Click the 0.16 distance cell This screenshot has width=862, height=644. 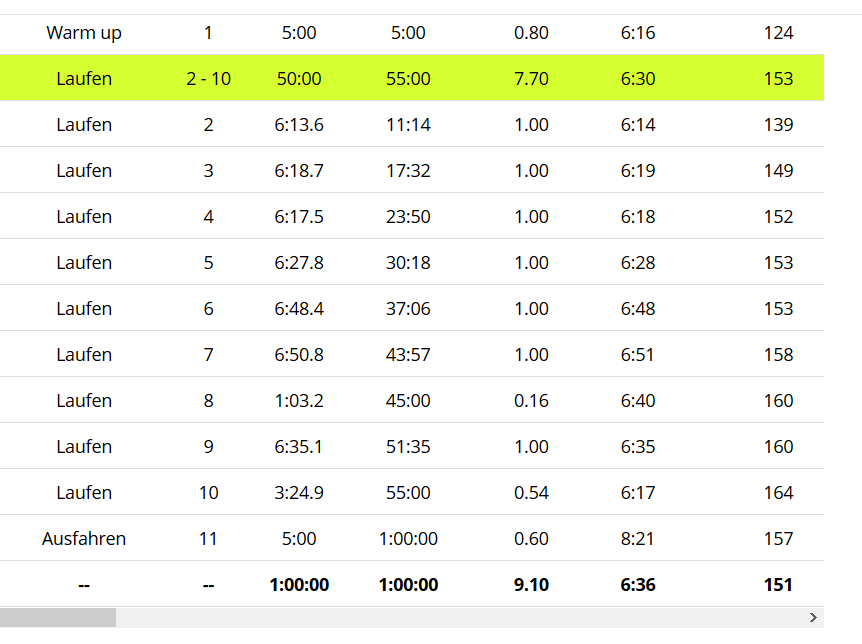(x=531, y=401)
